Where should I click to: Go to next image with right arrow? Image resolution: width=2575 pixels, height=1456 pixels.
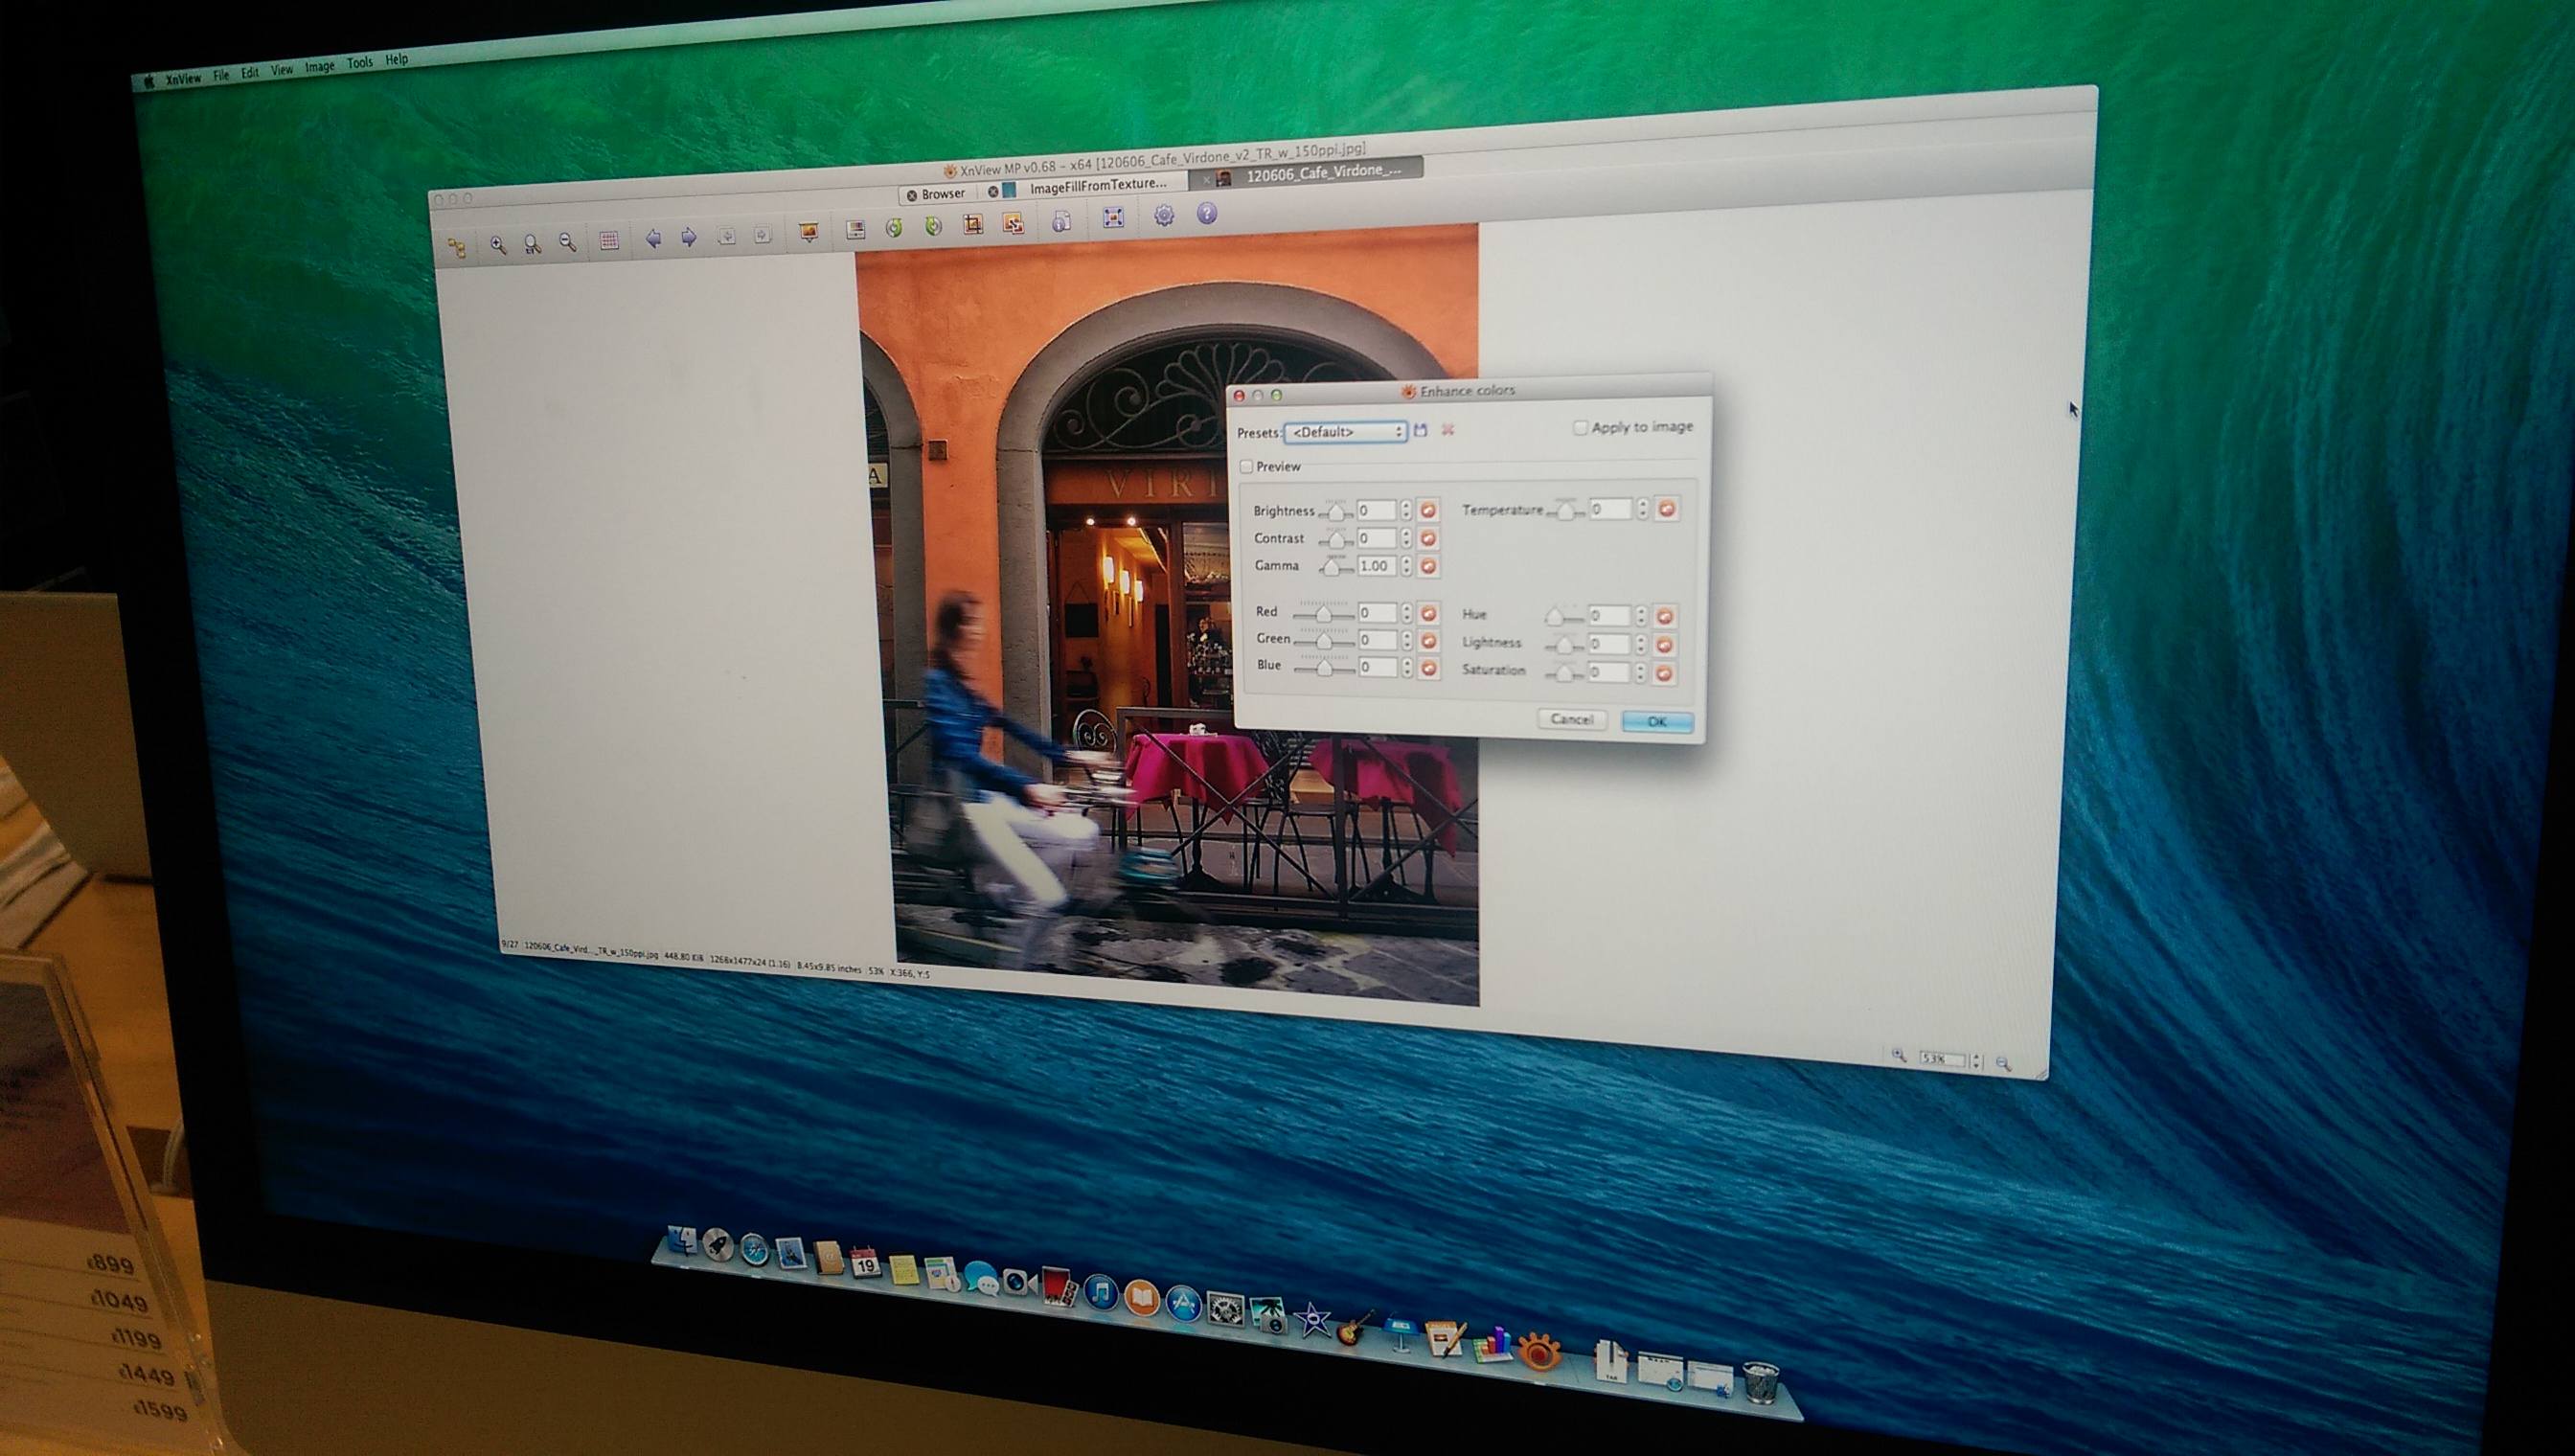[689, 237]
